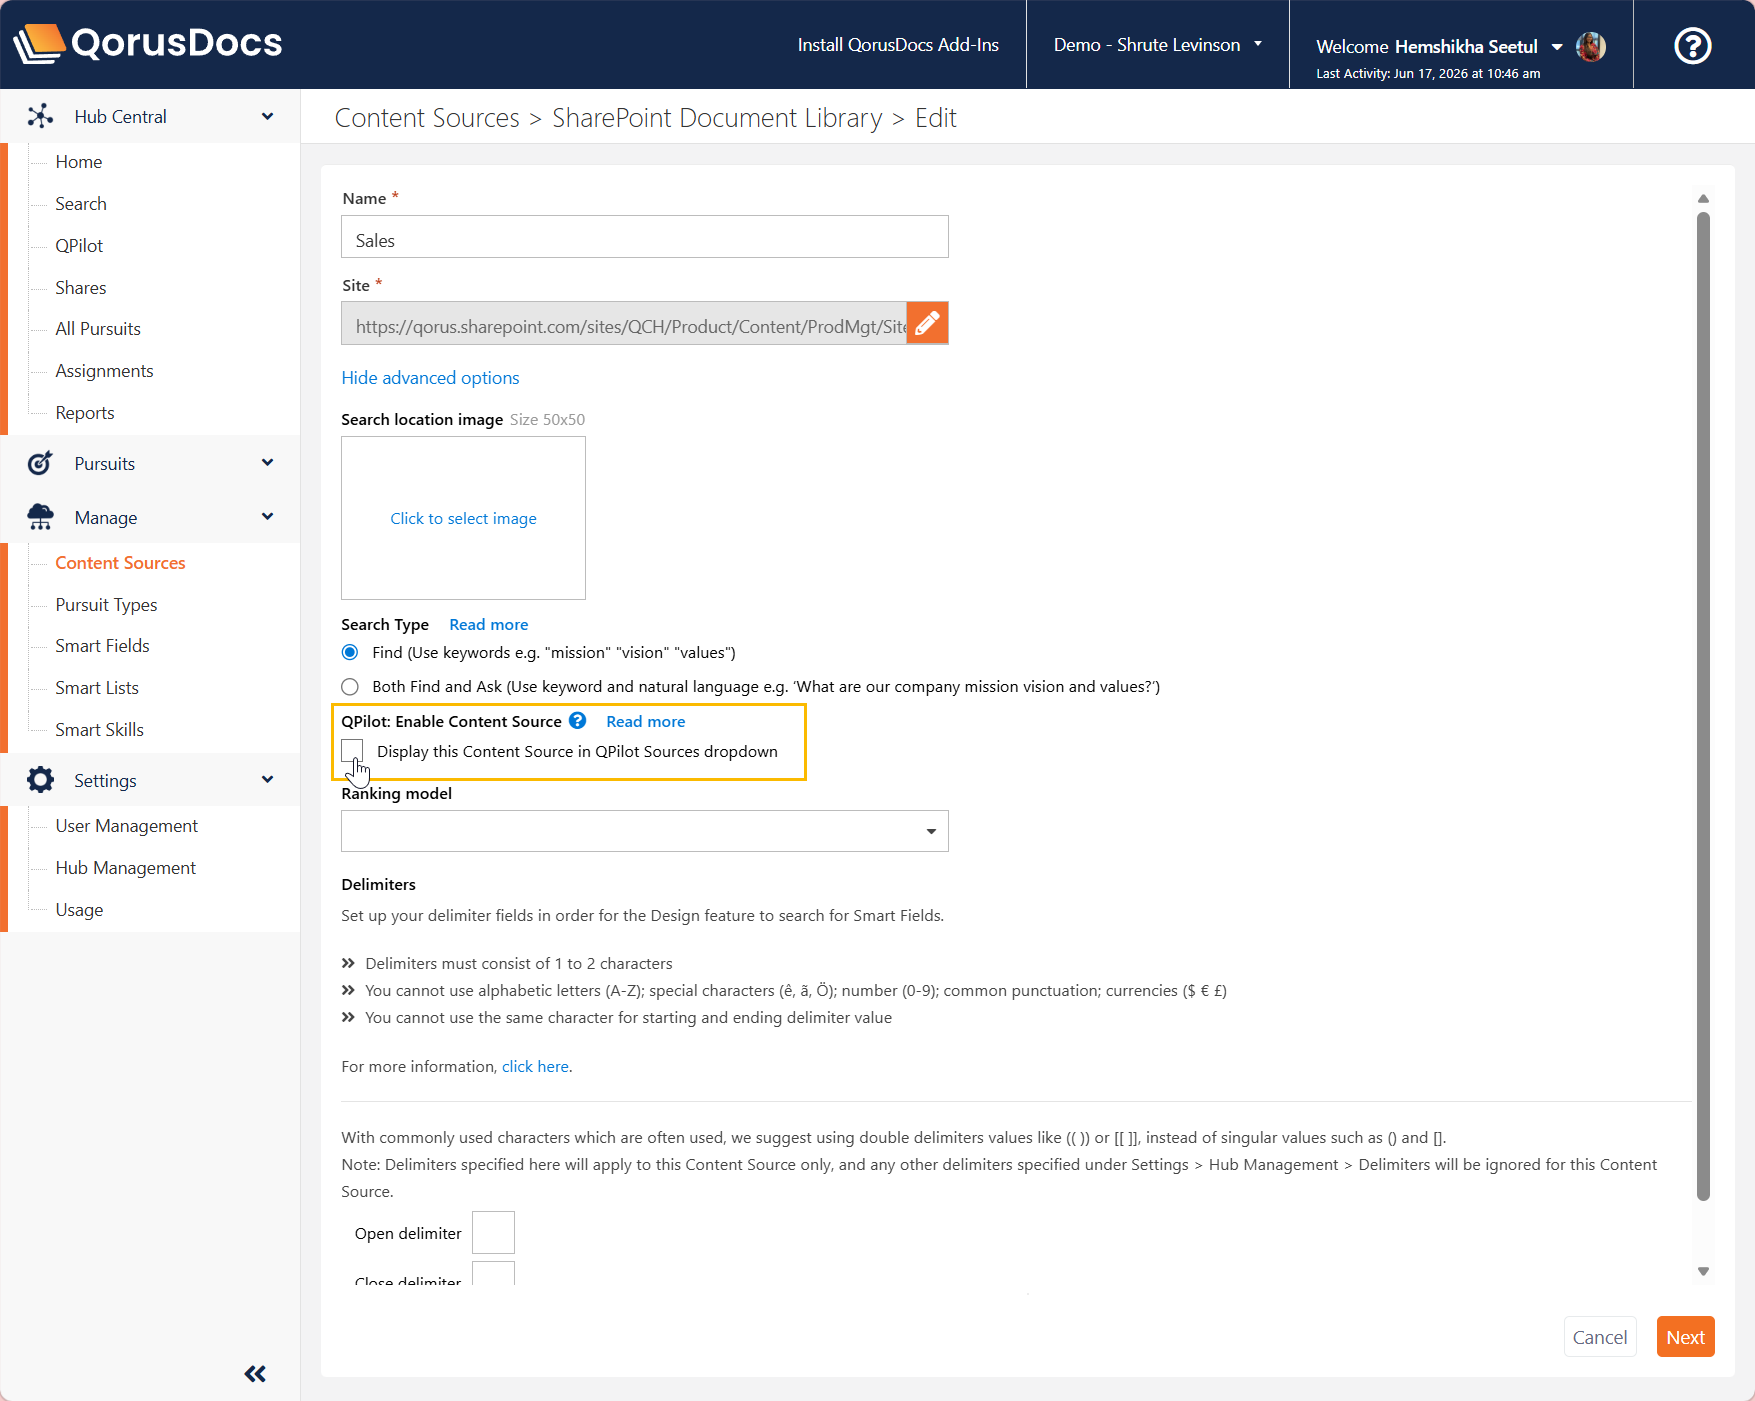Click the Manage cloud icon

[x=40, y=517]
